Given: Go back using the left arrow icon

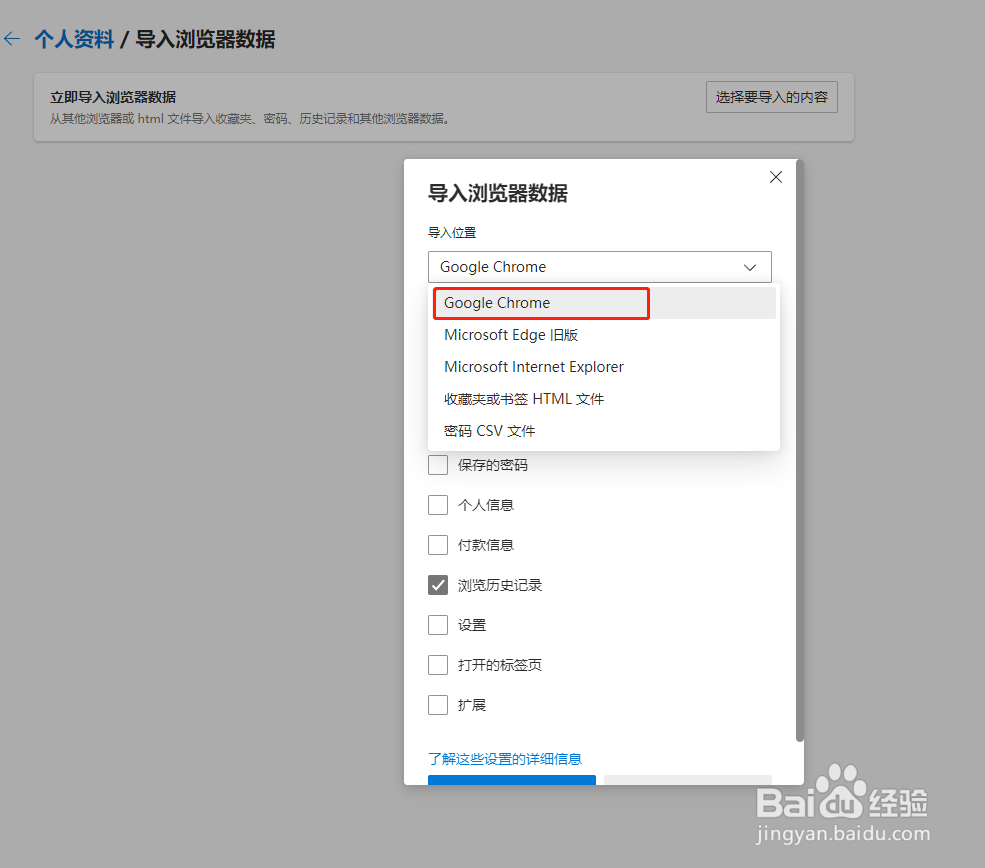Looking at the screenshot, I should pos(11,39).
